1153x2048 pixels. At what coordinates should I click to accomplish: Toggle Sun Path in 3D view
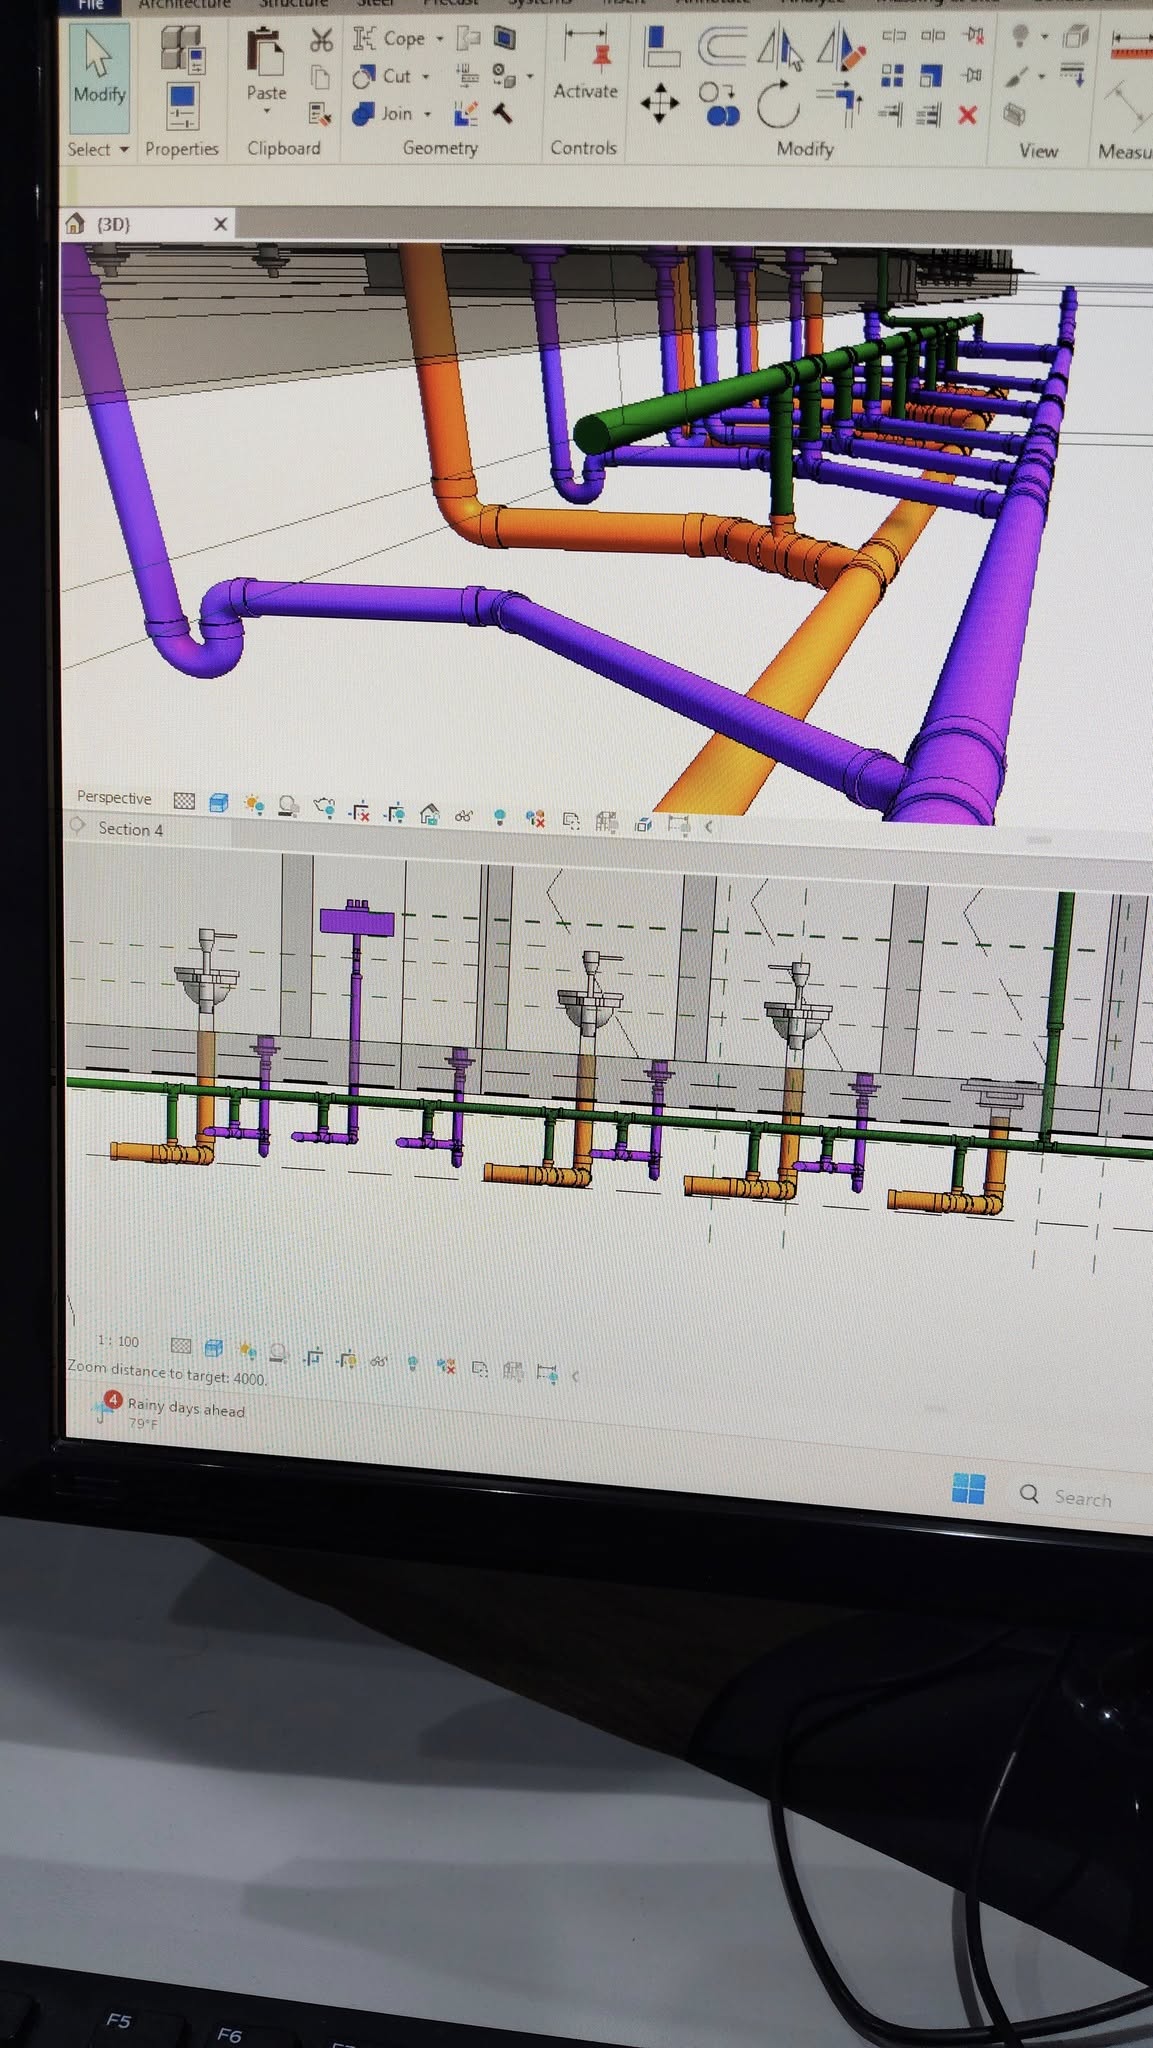coord(254,804)
